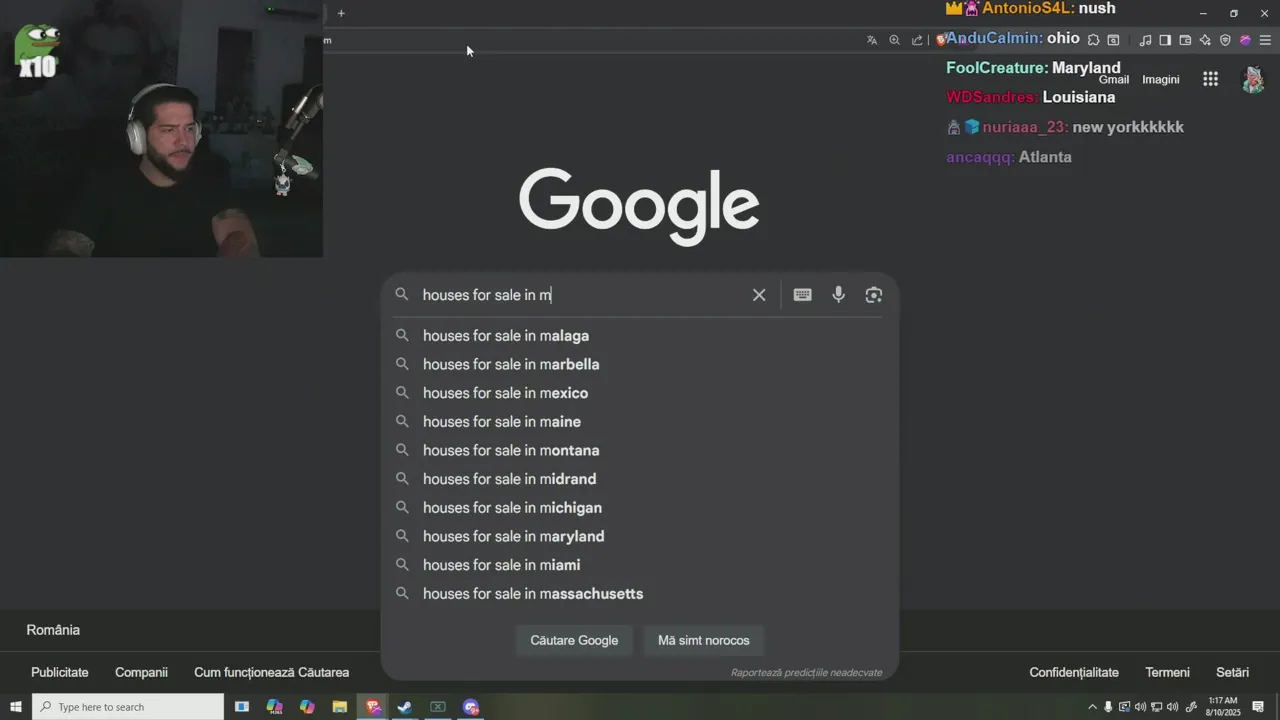Open the browser hamburger menu
Screen dimensions: 1280x720
click(x=1265, y=40)
